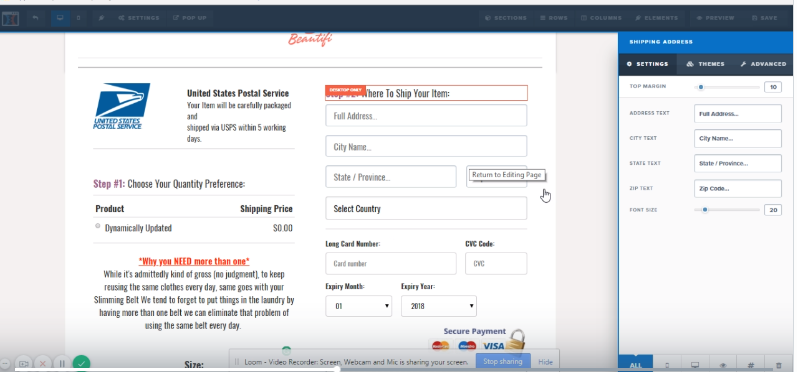Image resolution: width=797 pixels, height=372 pixels.
Task: Select mobile-only phone icon in panel footer
Action: point(667,365)
